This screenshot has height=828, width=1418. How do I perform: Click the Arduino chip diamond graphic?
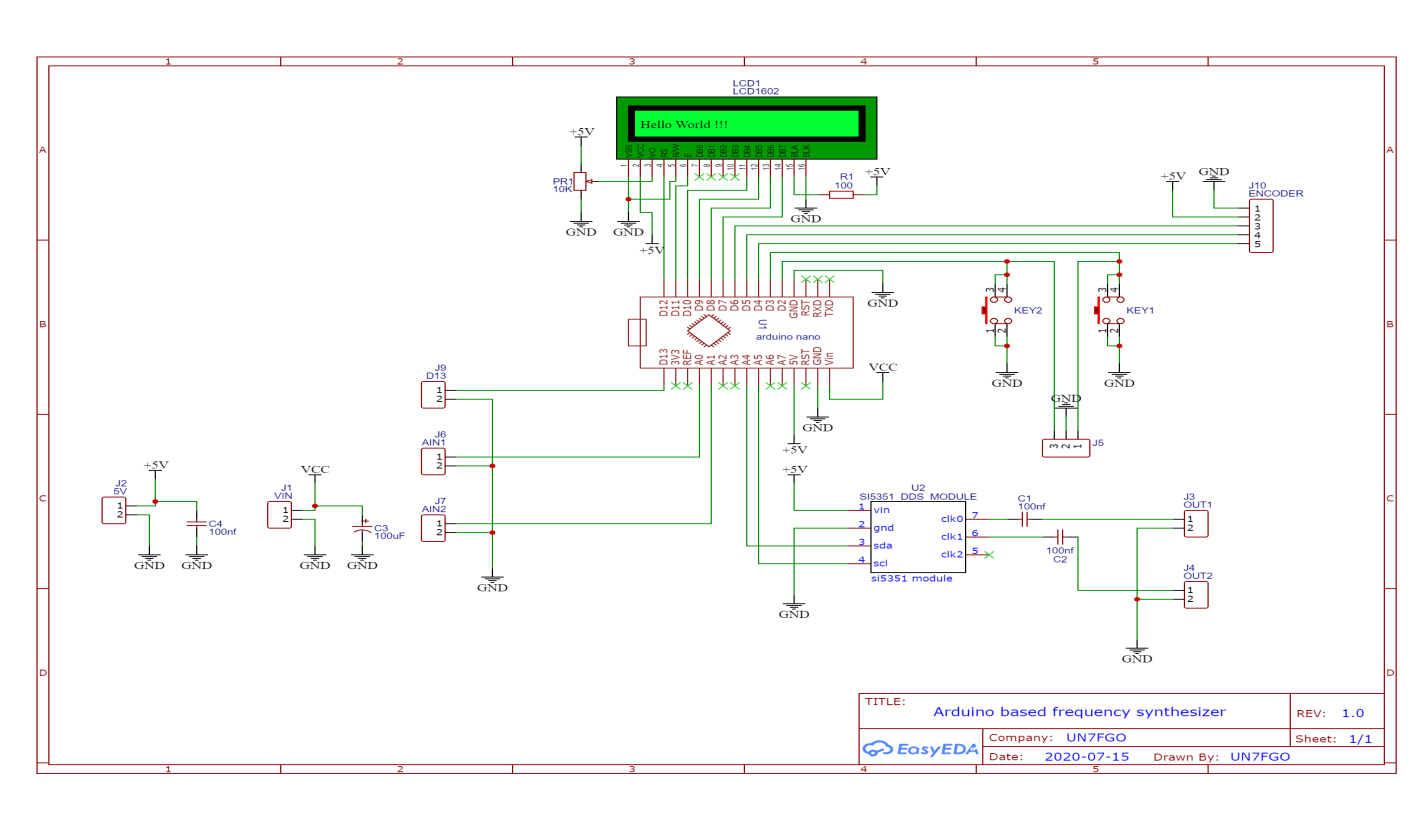tap(709, 331)
